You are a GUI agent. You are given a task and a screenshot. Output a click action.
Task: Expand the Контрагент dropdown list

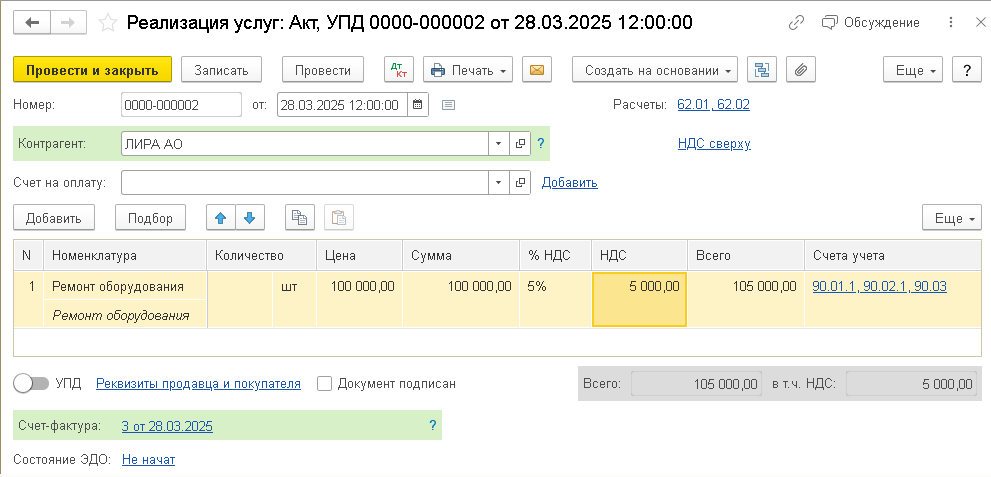point(498,144)
